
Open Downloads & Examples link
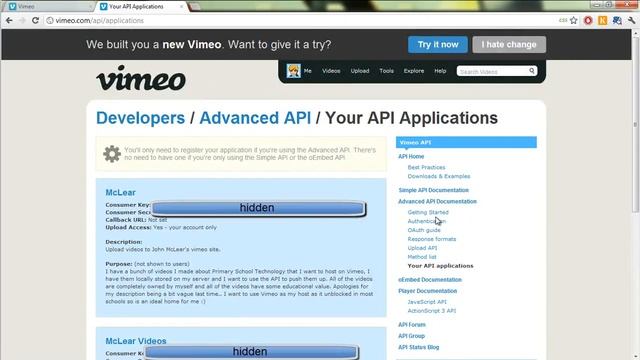pyautogui.click(x=439, y=176)
